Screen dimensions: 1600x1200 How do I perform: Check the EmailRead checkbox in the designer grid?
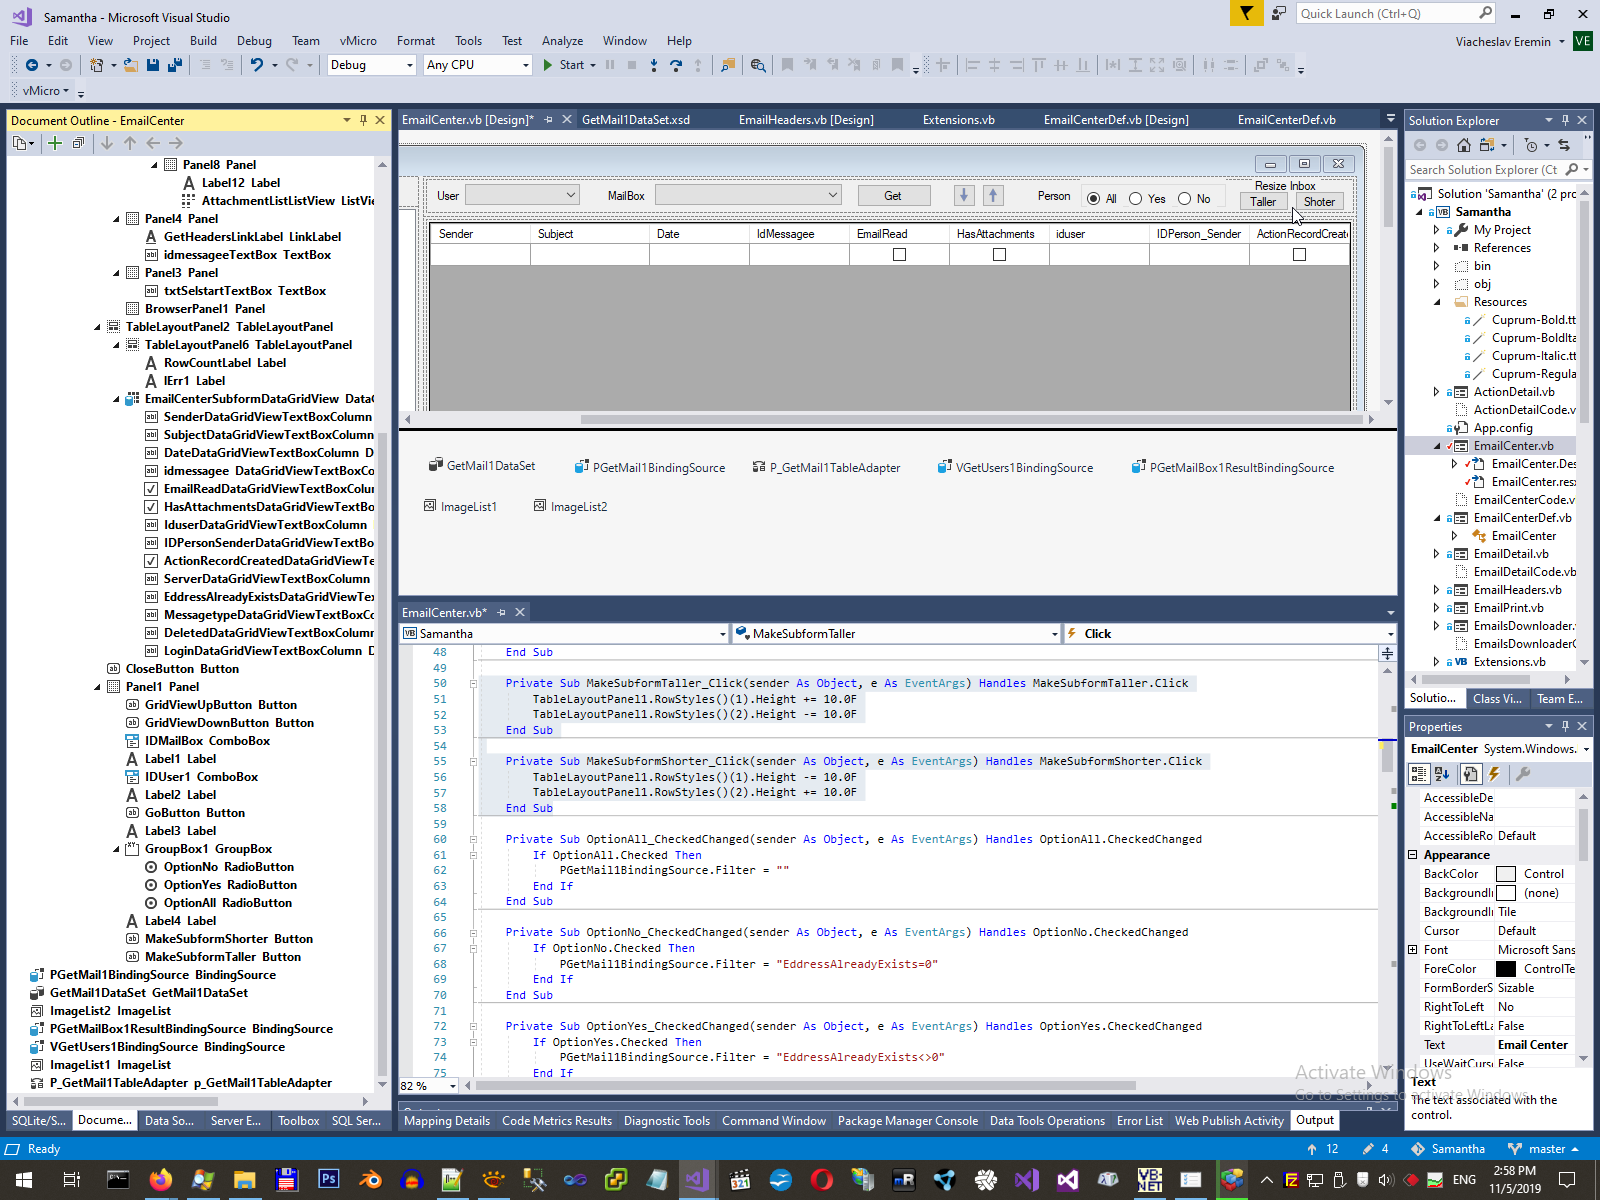pos(899,255)
